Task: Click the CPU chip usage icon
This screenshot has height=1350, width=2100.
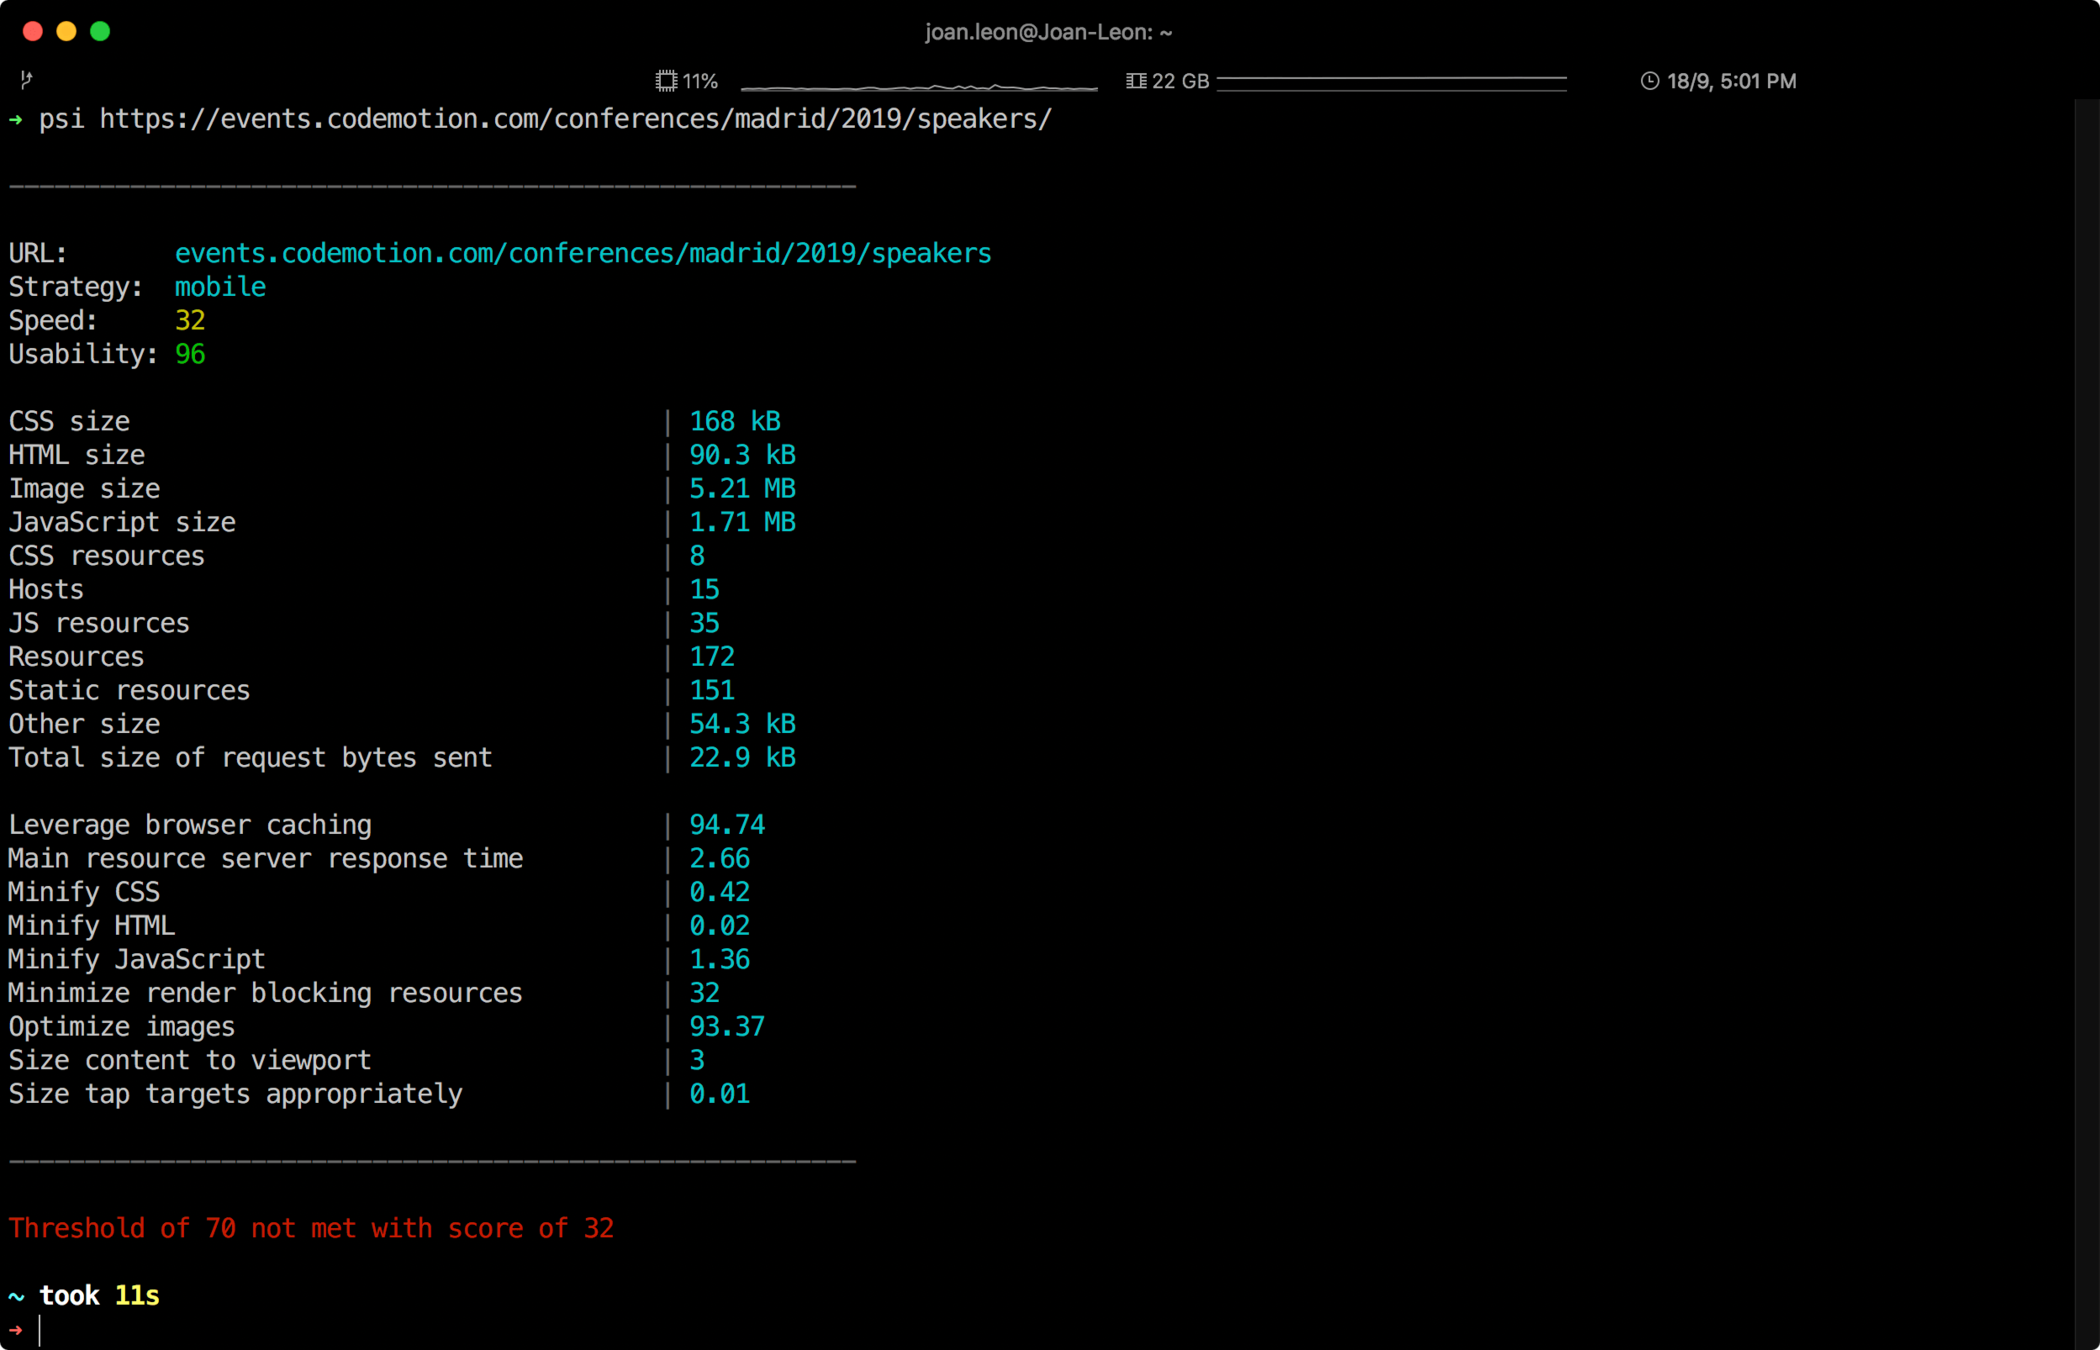Action: pos(666,81)
